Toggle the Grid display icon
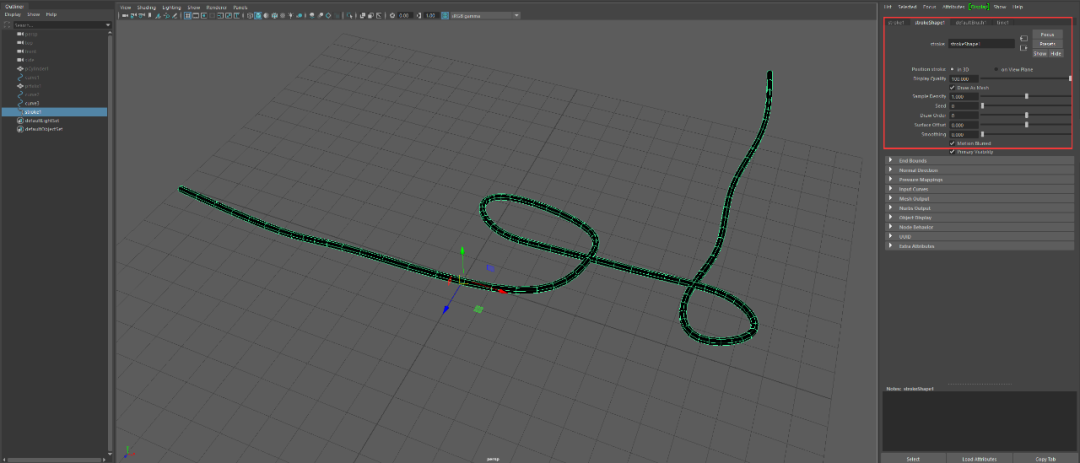 point(187,15)
